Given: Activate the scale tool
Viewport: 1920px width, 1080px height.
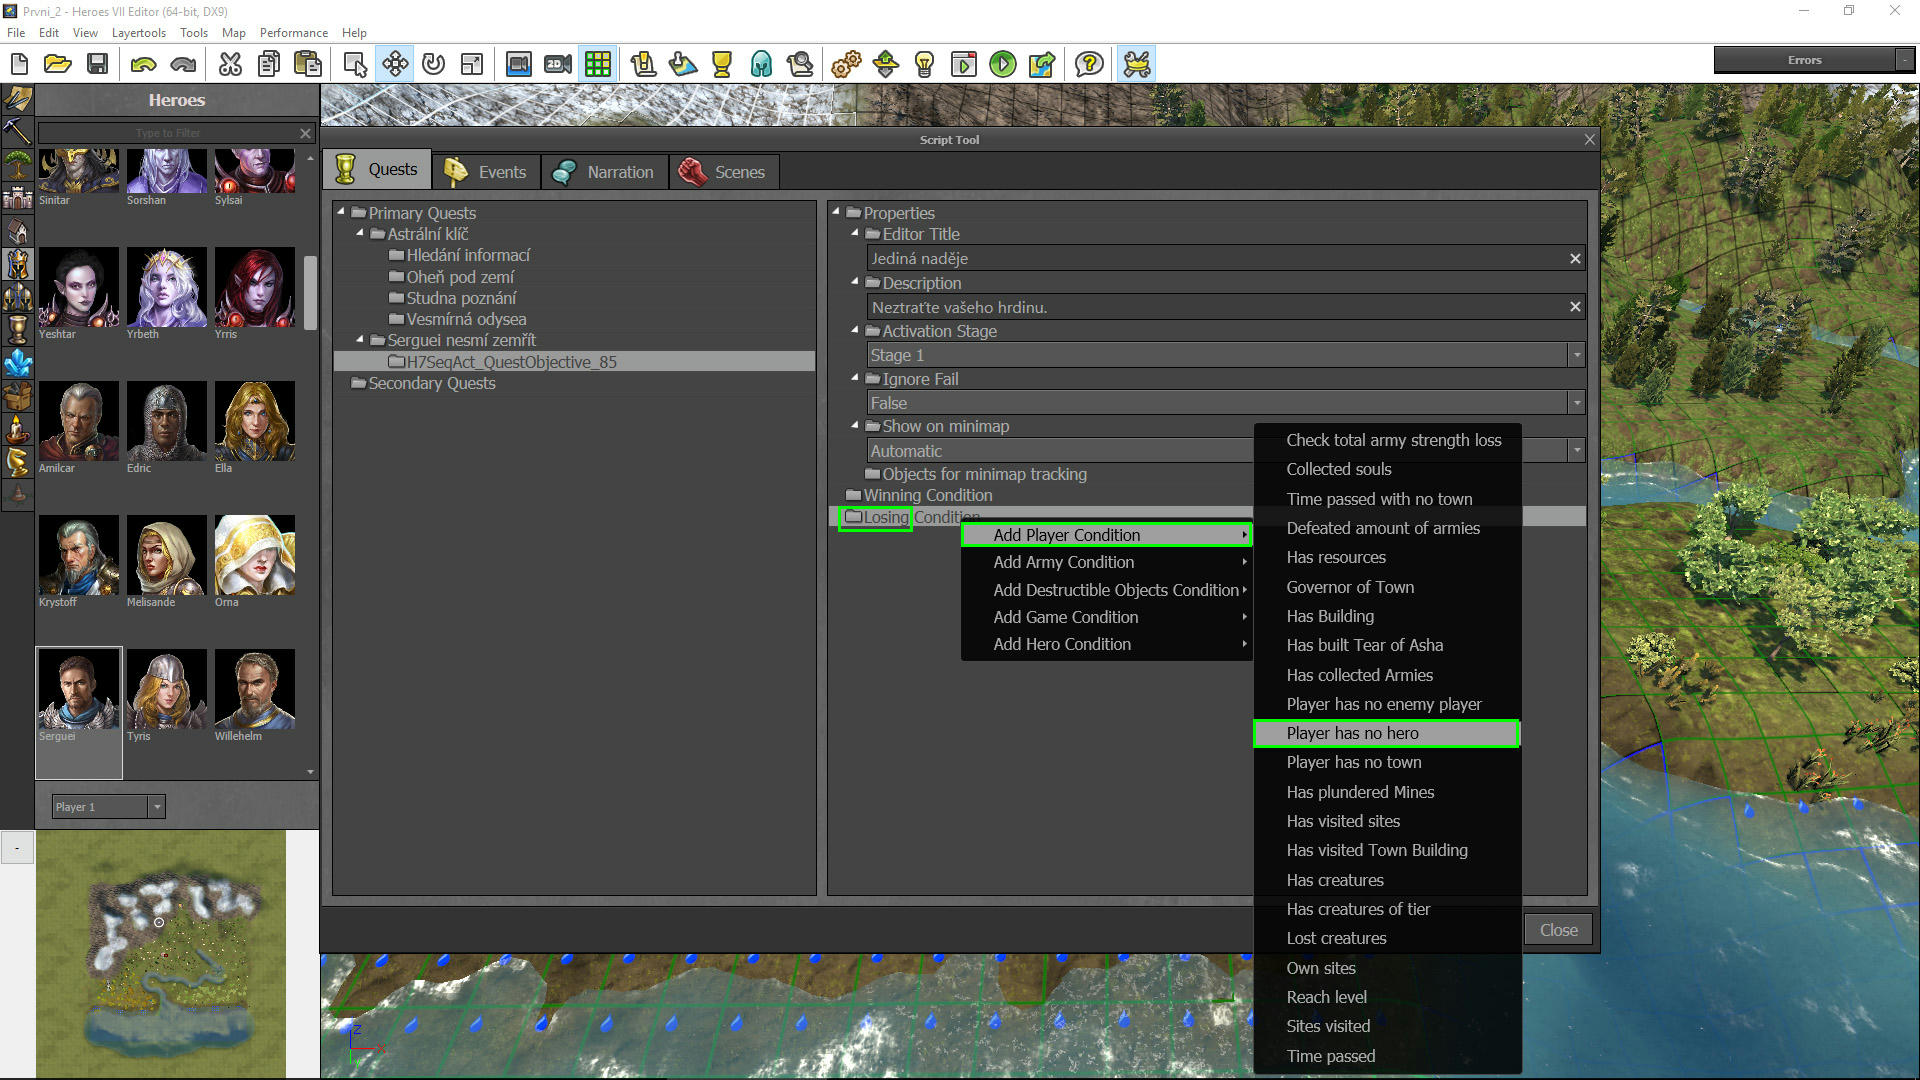Looking at the screenshot, I should coord(472,65).
